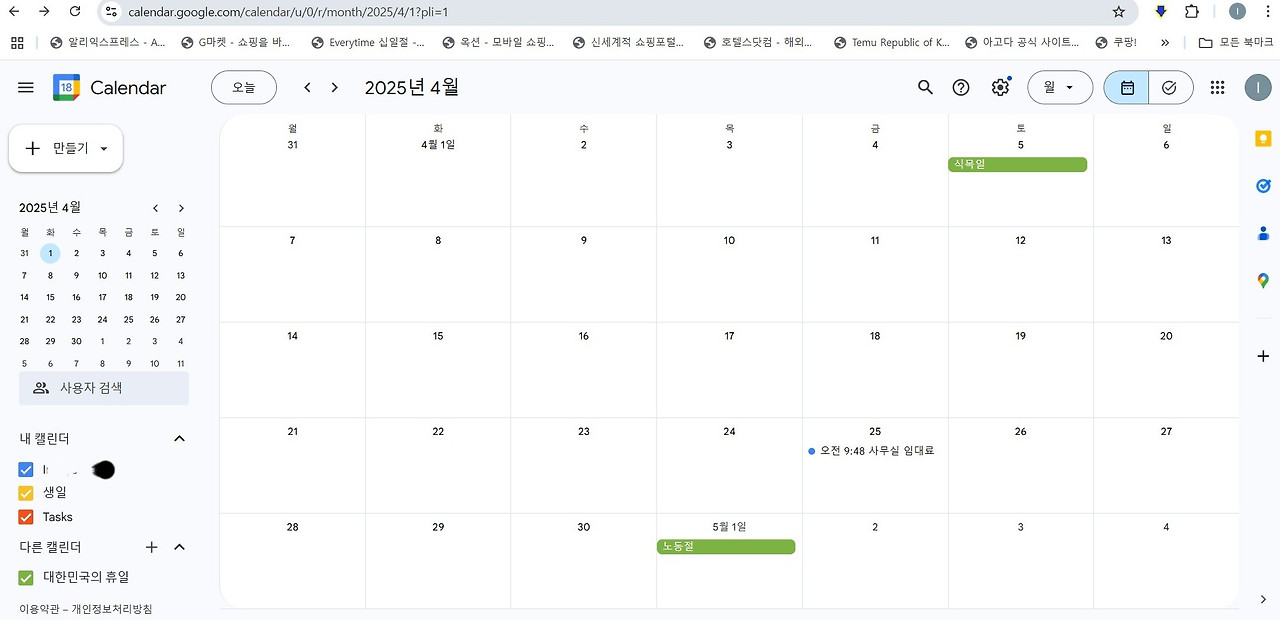Uncheck the Tasks calendar checkbox

(26, 517)
